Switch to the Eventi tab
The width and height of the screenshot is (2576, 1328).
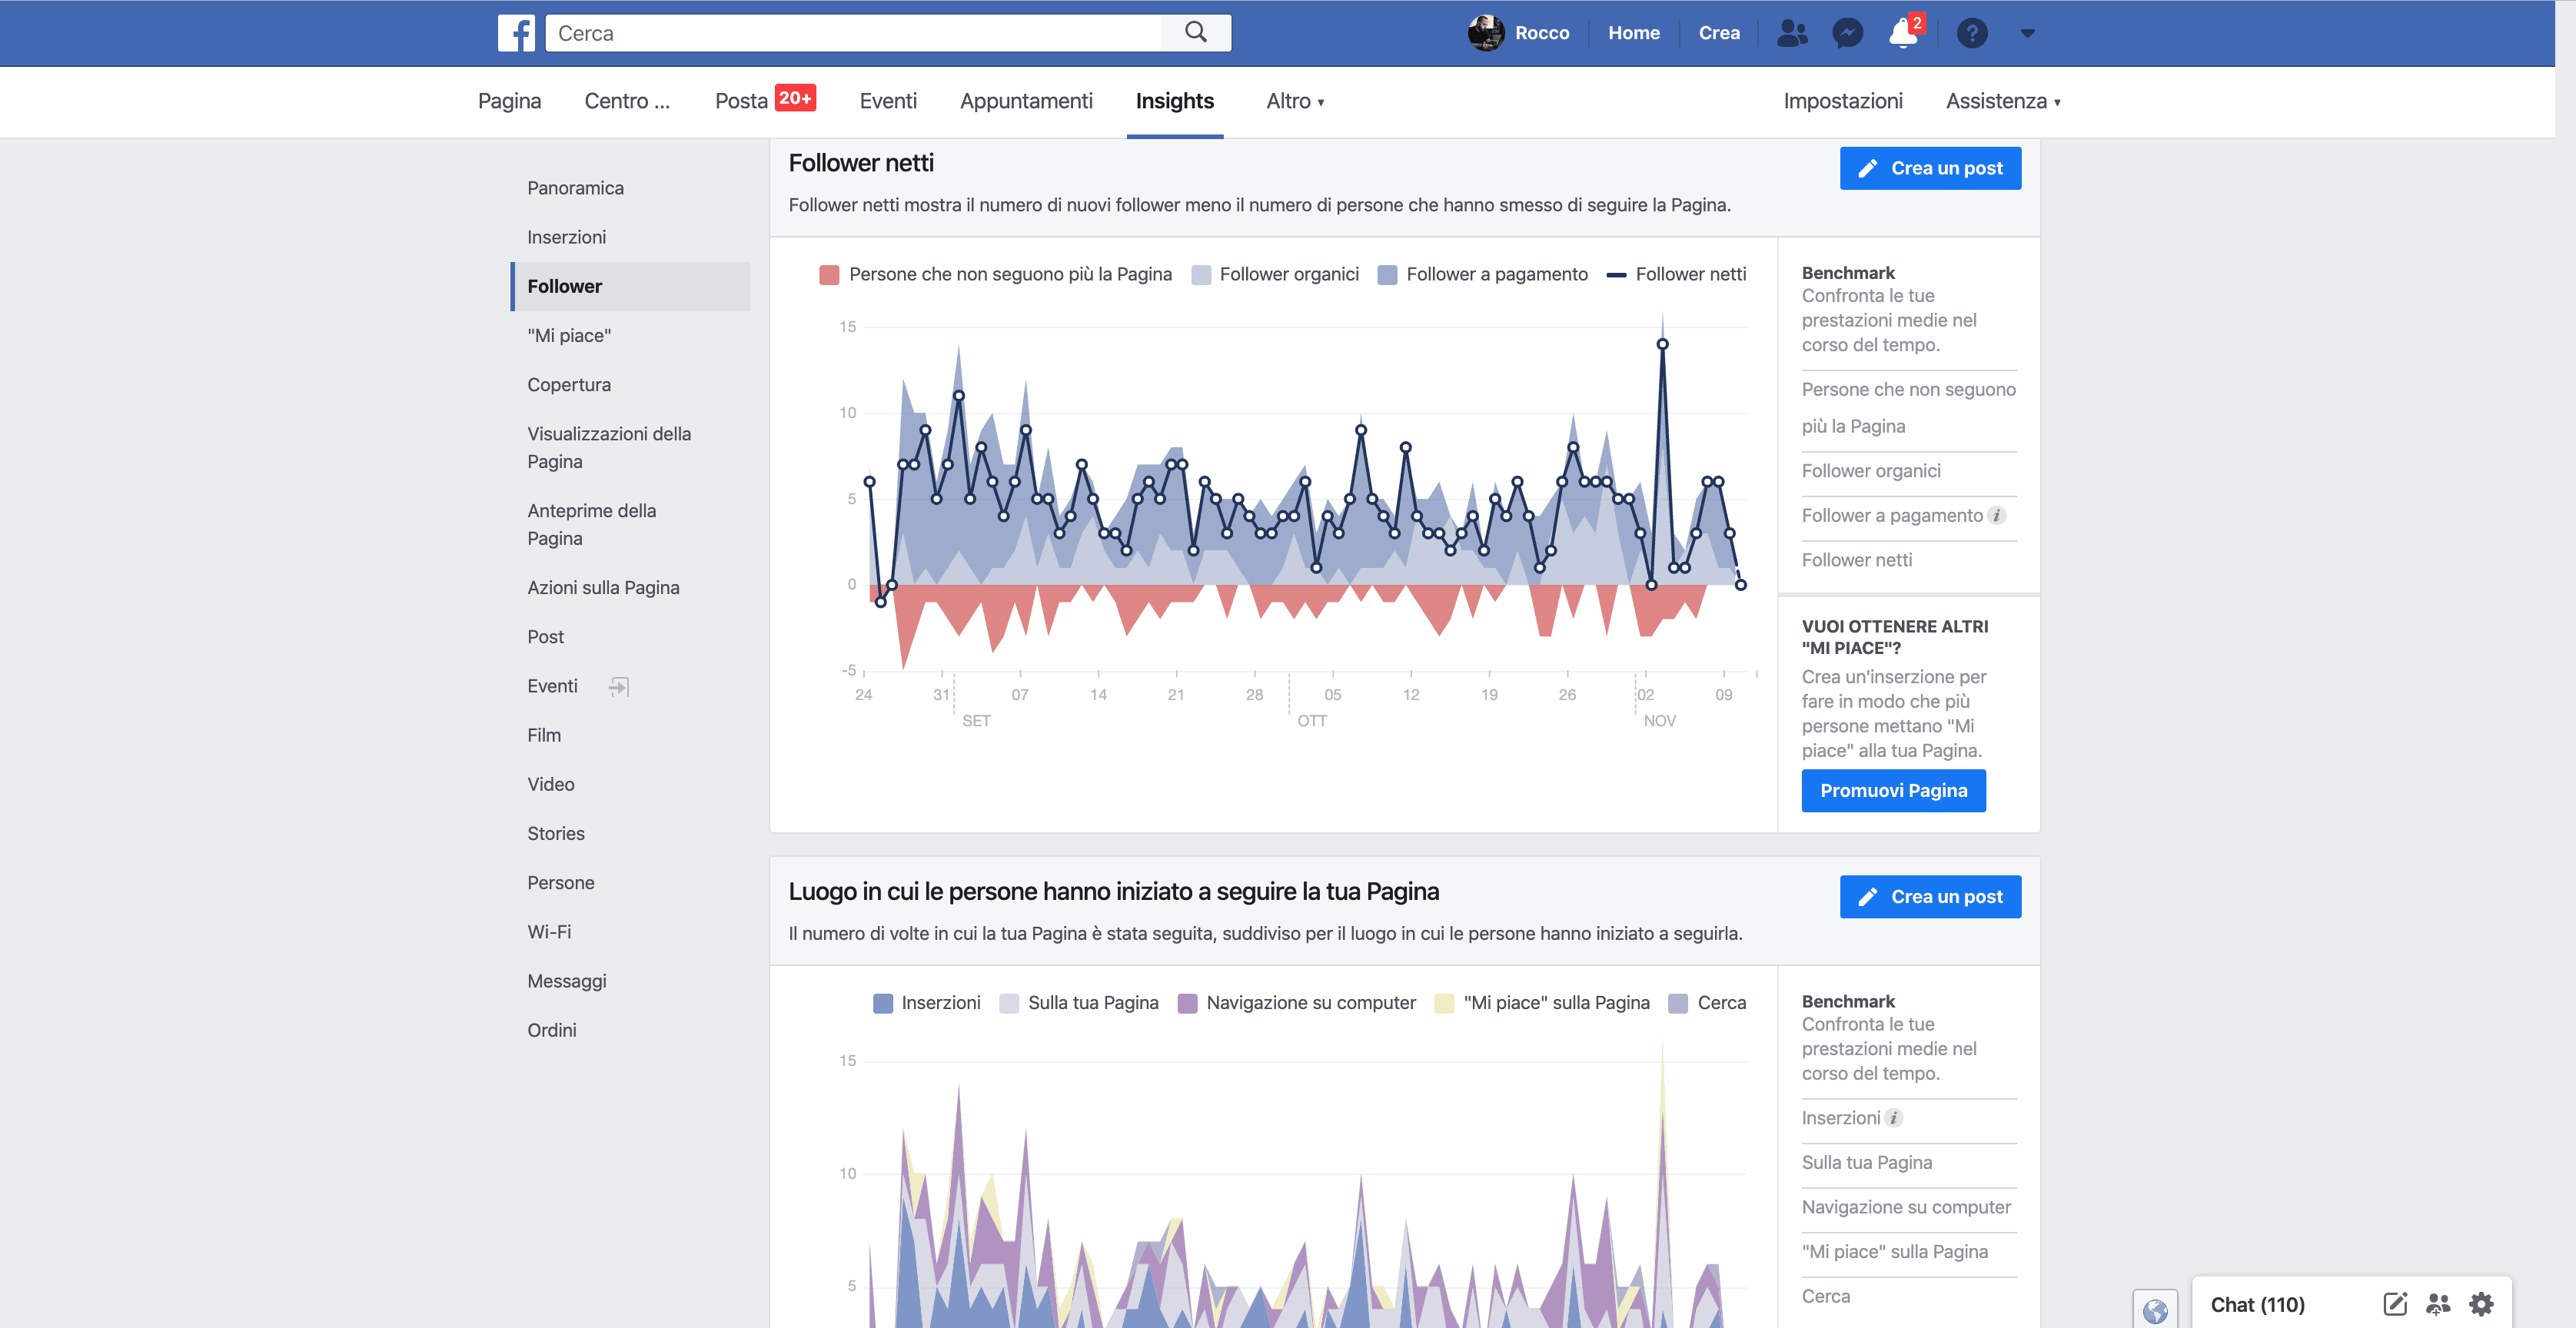[x=887, y=101]
